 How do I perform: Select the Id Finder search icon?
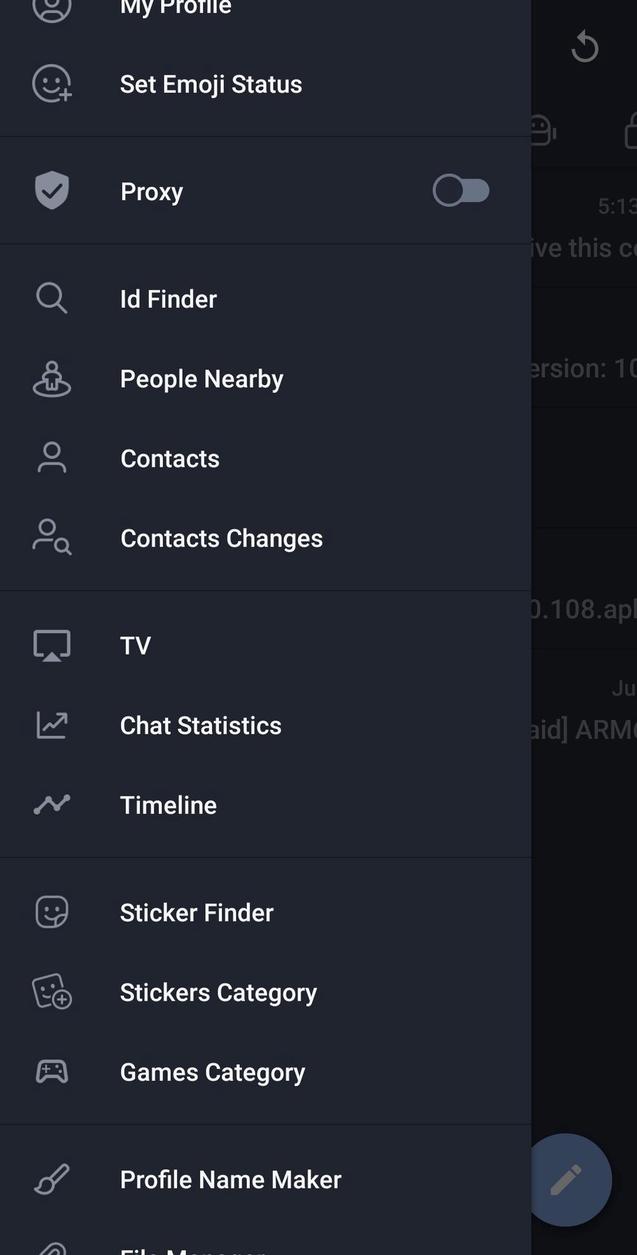click(x=51, y=298)
